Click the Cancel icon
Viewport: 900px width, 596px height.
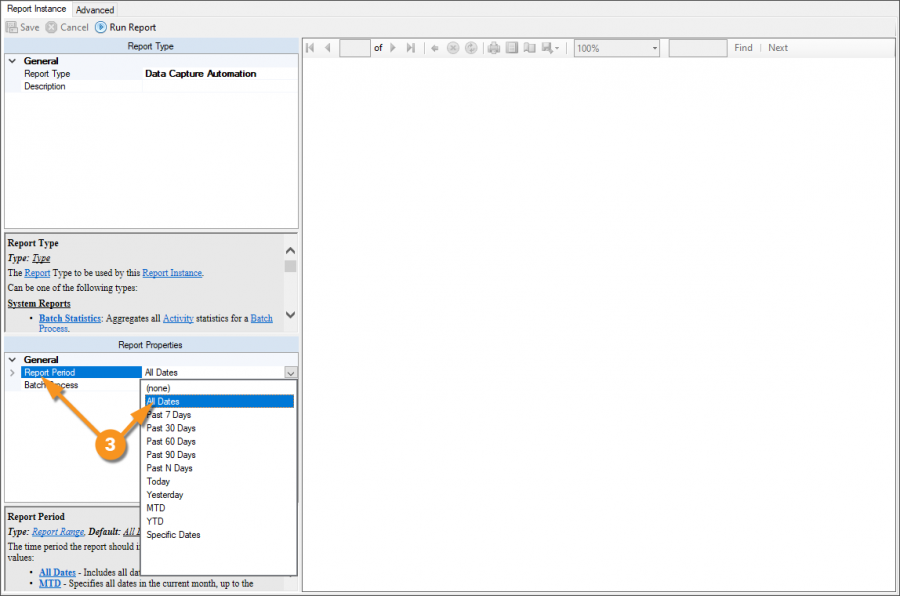click(x=52, y=27)
